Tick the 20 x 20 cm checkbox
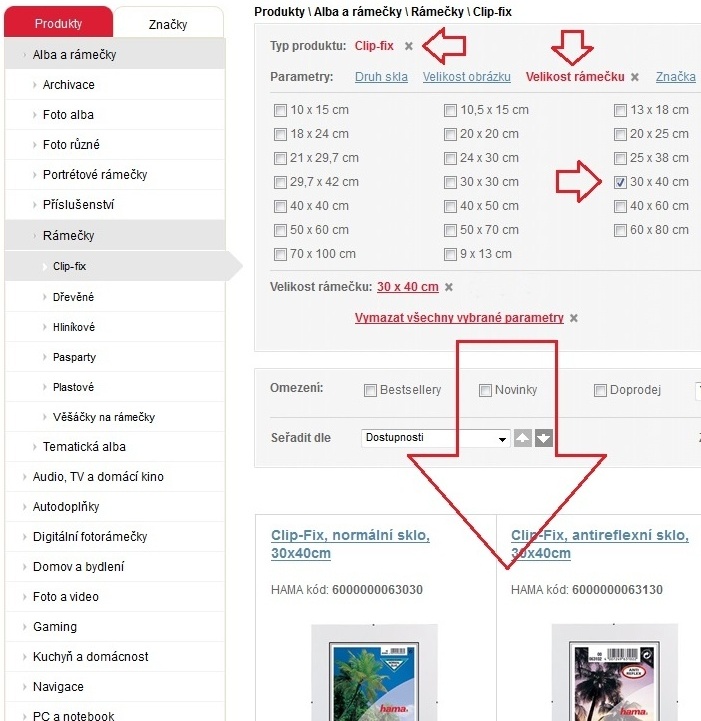Viewport: 701px width, 721px height. [x=450, y=134]
